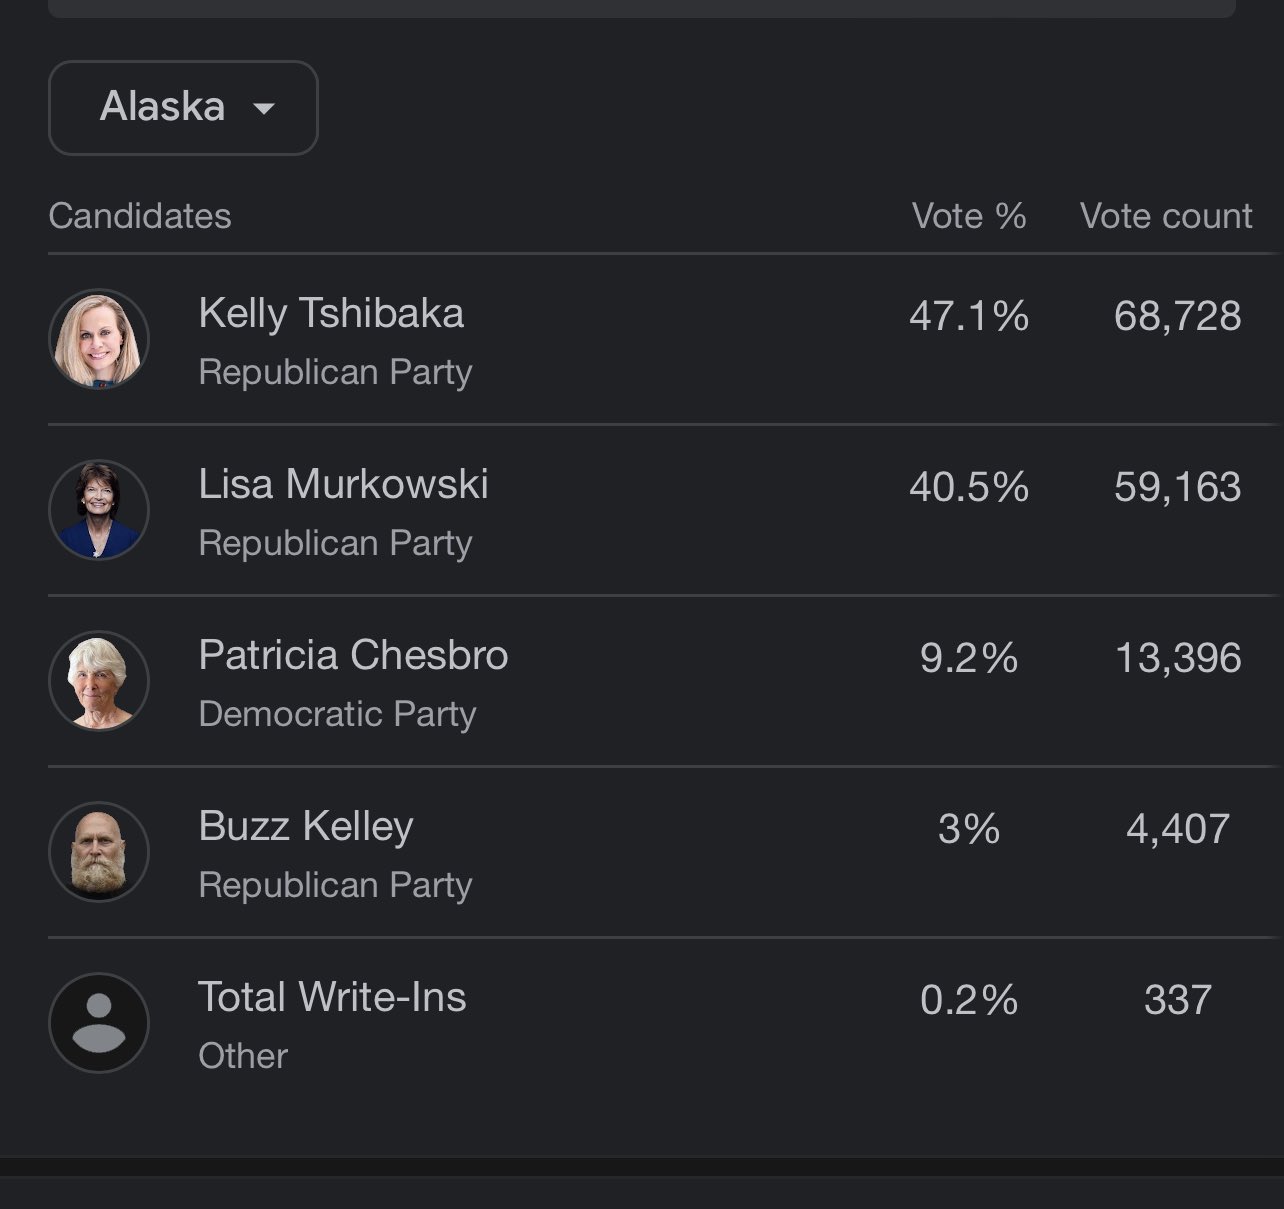
Task: Click Buzz Kelley's profile photo
Action: [99, 852]
